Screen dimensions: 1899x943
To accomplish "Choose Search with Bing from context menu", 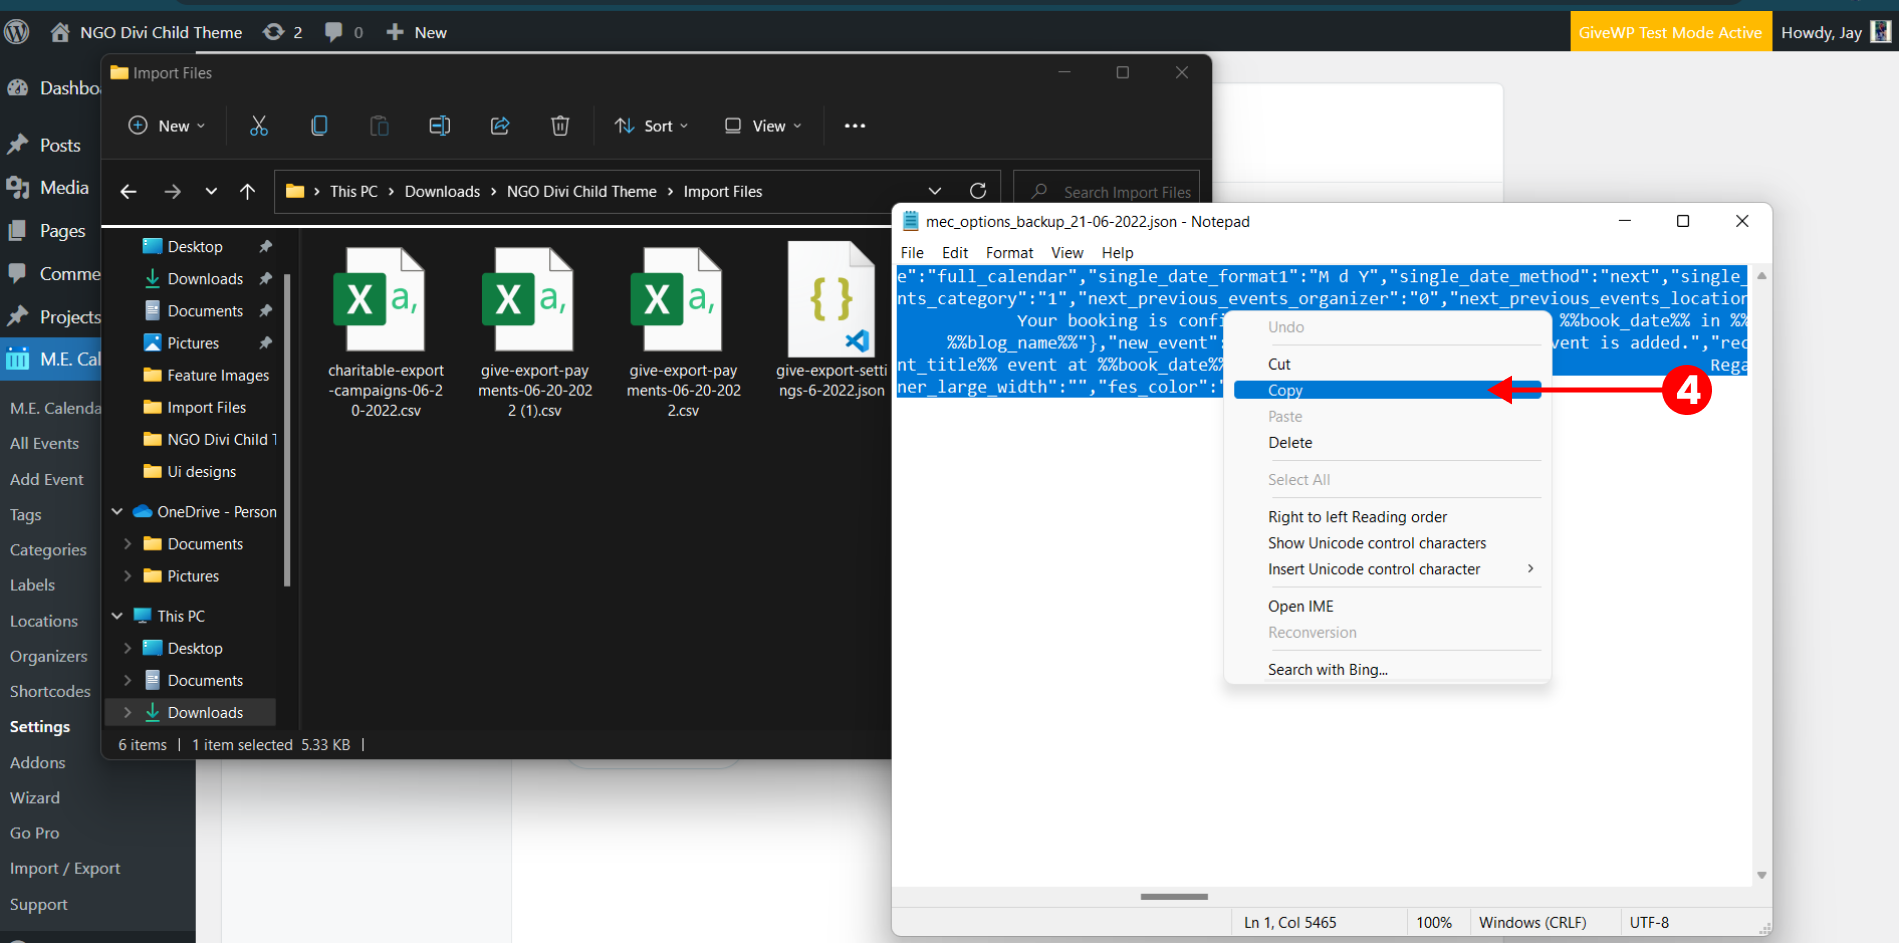I will coord(1387,669).
